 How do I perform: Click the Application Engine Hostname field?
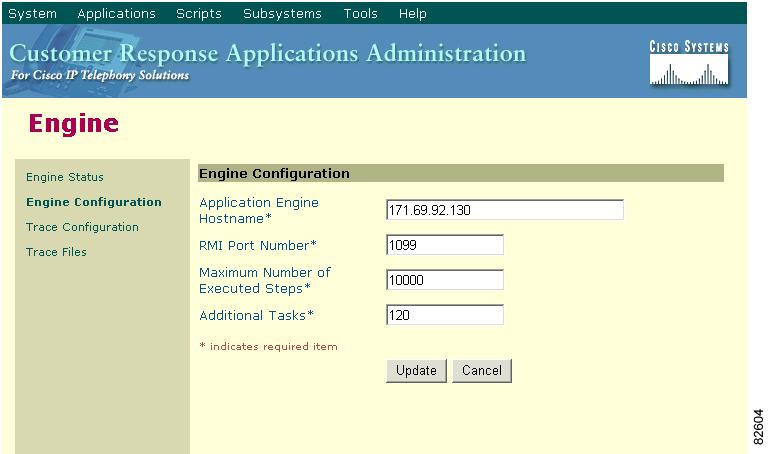(504, 210)
